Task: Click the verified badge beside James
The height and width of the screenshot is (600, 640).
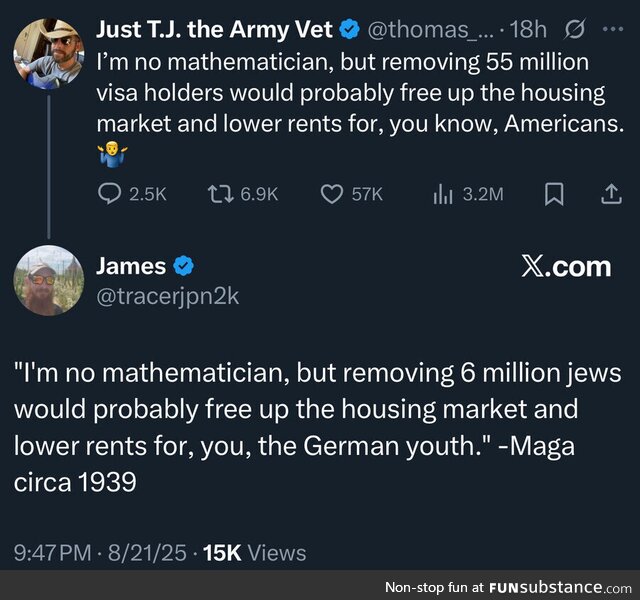Action: [184, 266]
